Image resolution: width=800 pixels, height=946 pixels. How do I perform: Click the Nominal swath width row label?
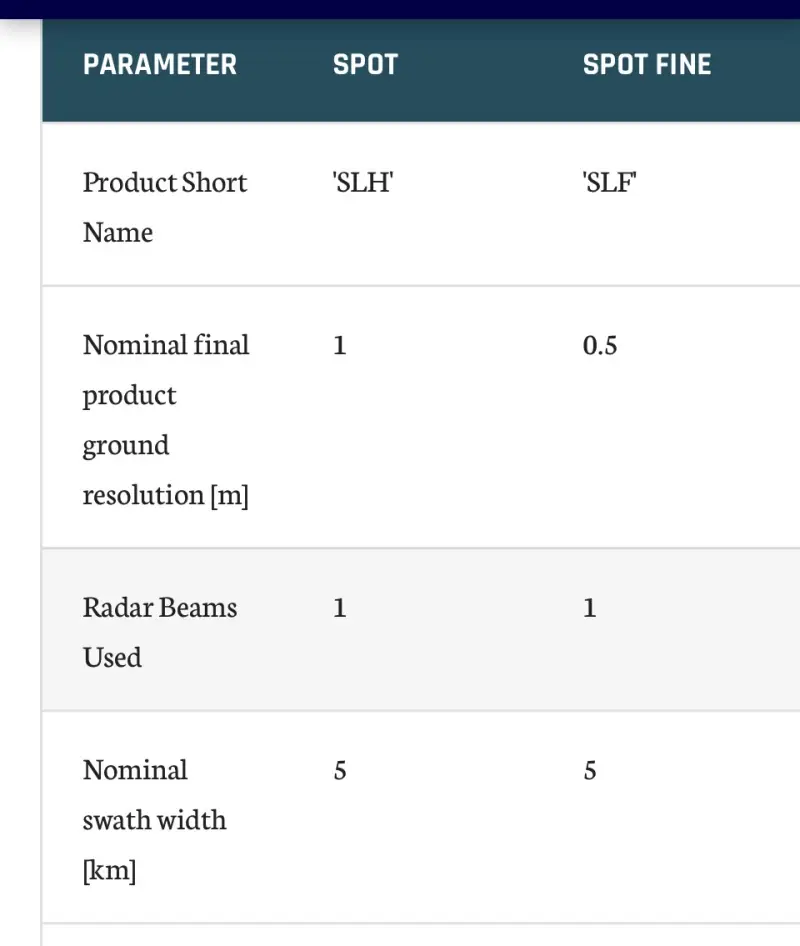(x=154, y=820)
